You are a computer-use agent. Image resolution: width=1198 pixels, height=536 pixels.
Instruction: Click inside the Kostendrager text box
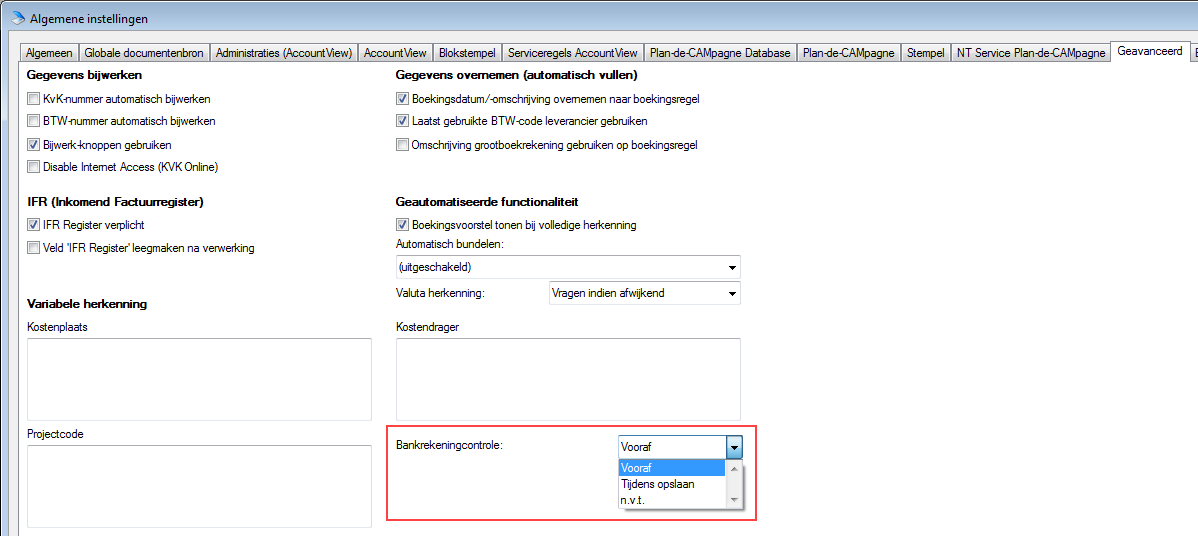(x=568, y=379)
